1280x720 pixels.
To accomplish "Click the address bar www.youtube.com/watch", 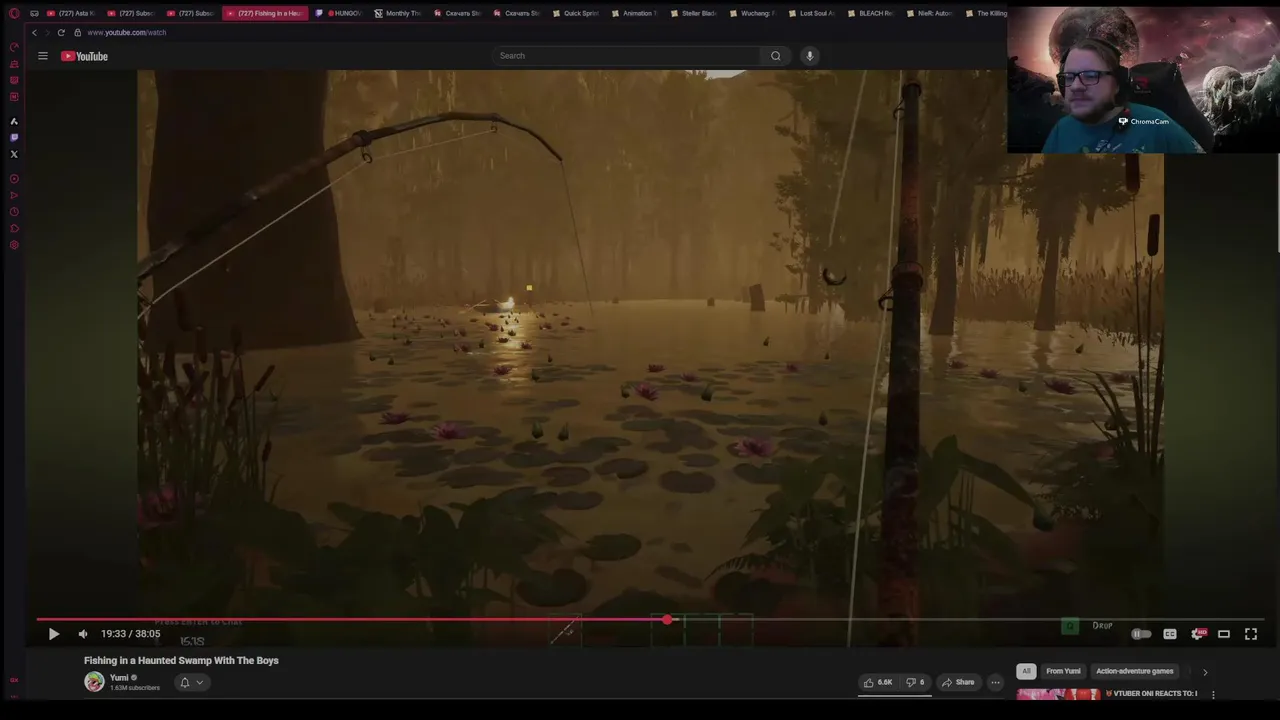I will (x=126, y=32).
